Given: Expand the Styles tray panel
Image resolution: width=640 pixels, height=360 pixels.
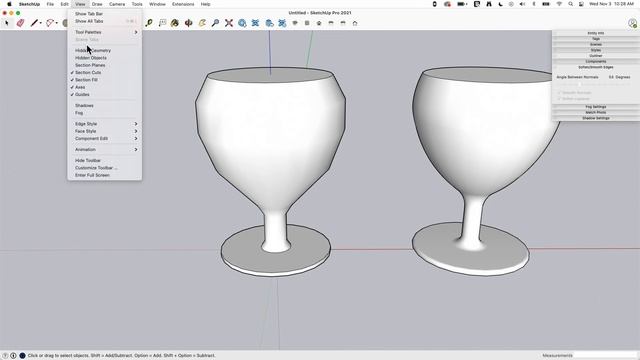Looking at the screenshot, I should click(x=596, y=50).
